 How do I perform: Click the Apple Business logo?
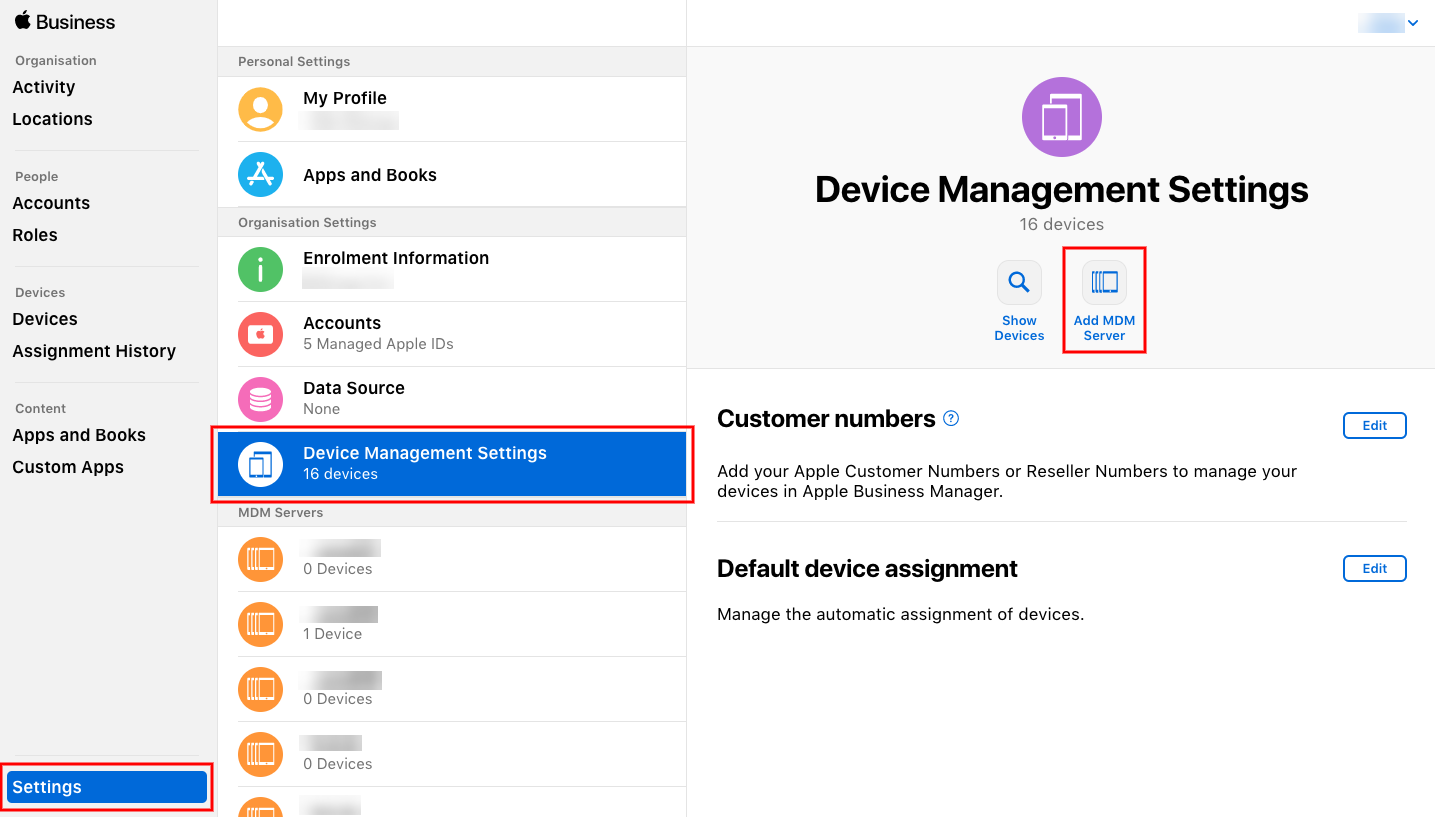(65, 21)
